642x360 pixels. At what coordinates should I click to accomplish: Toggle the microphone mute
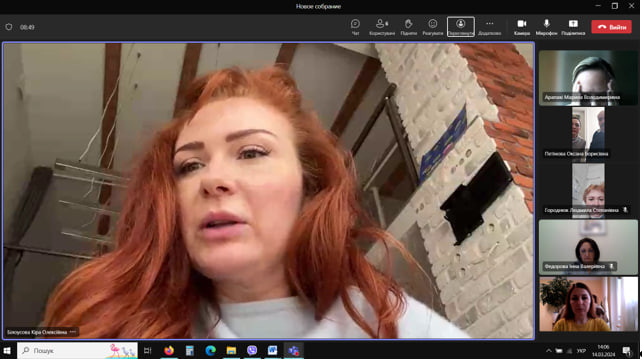tap(547, 27)
